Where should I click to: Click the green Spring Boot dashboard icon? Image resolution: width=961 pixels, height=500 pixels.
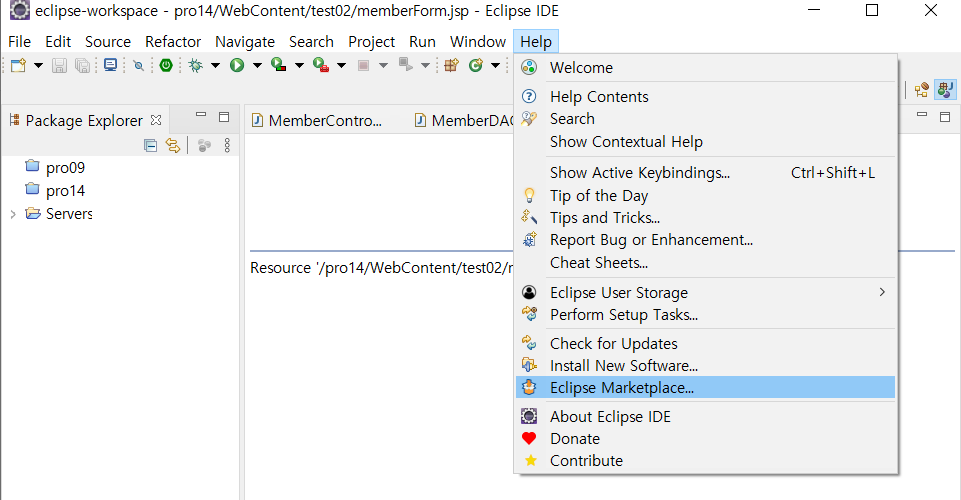(165, 65)
